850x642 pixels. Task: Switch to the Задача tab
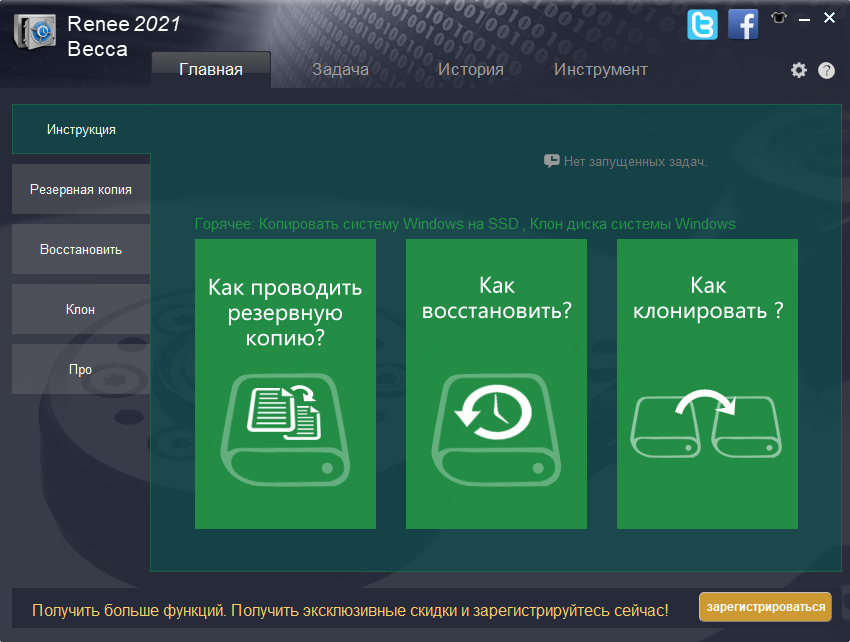(340, 69)
